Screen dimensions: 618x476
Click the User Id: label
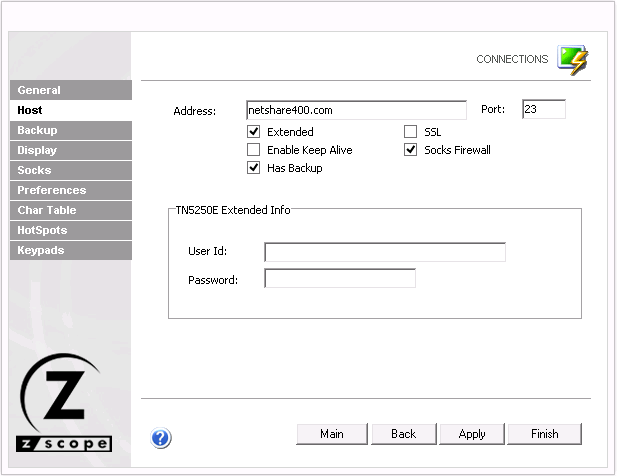[x=207, y=251]
